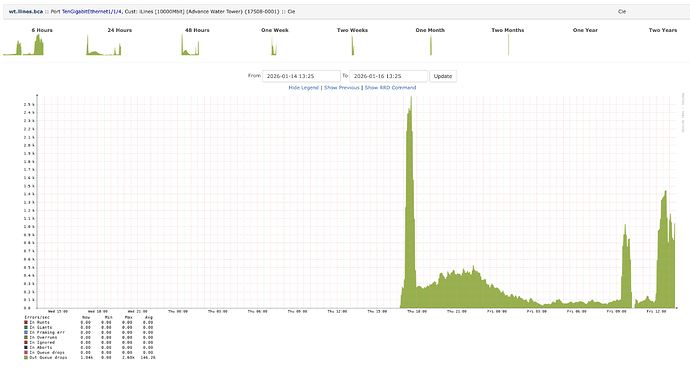Screen dimensions: 690x370
Task: Click the 'Out Queue drops' legend label
Action: (48, 358)
